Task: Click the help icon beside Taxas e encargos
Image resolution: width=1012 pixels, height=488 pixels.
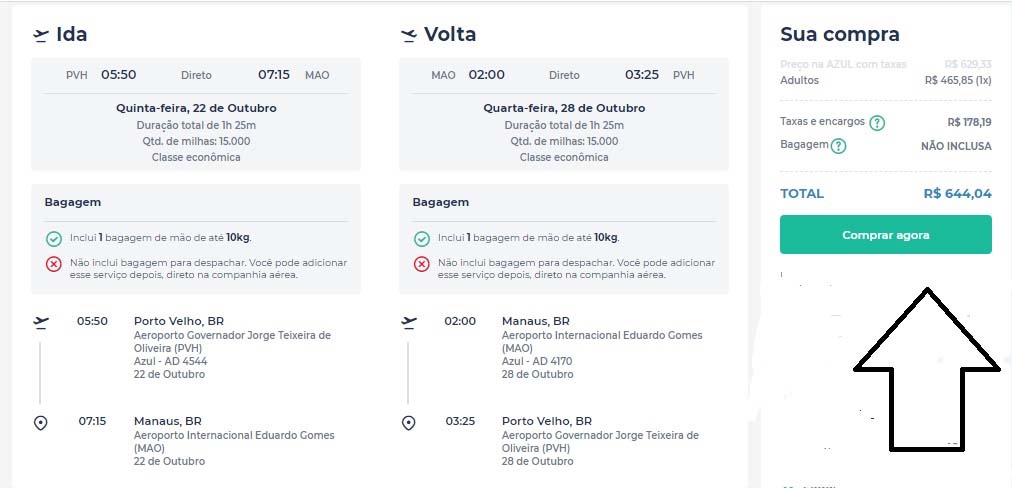Action: click(877, 123)
